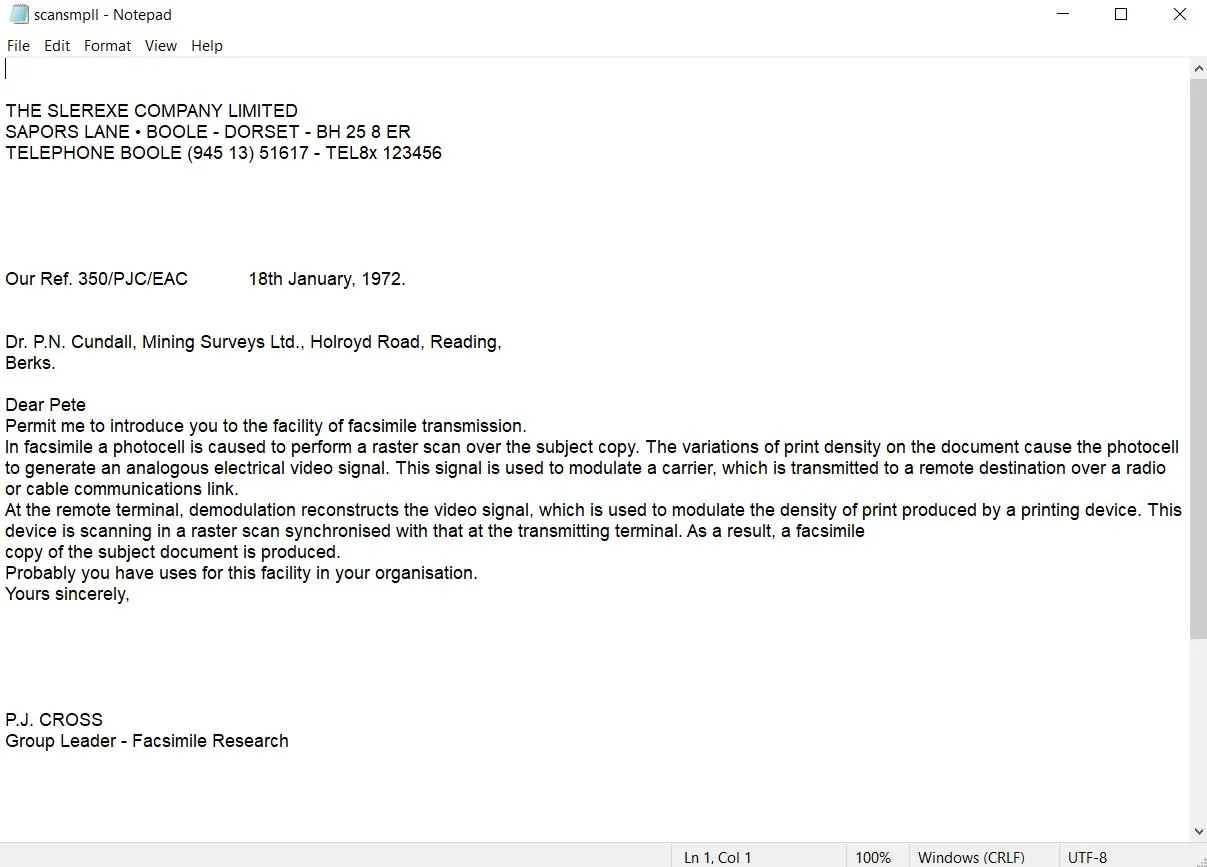Click on the 'P.J. CROSS' signature text
Screen dimensions: 1207x867
(54, 720)
